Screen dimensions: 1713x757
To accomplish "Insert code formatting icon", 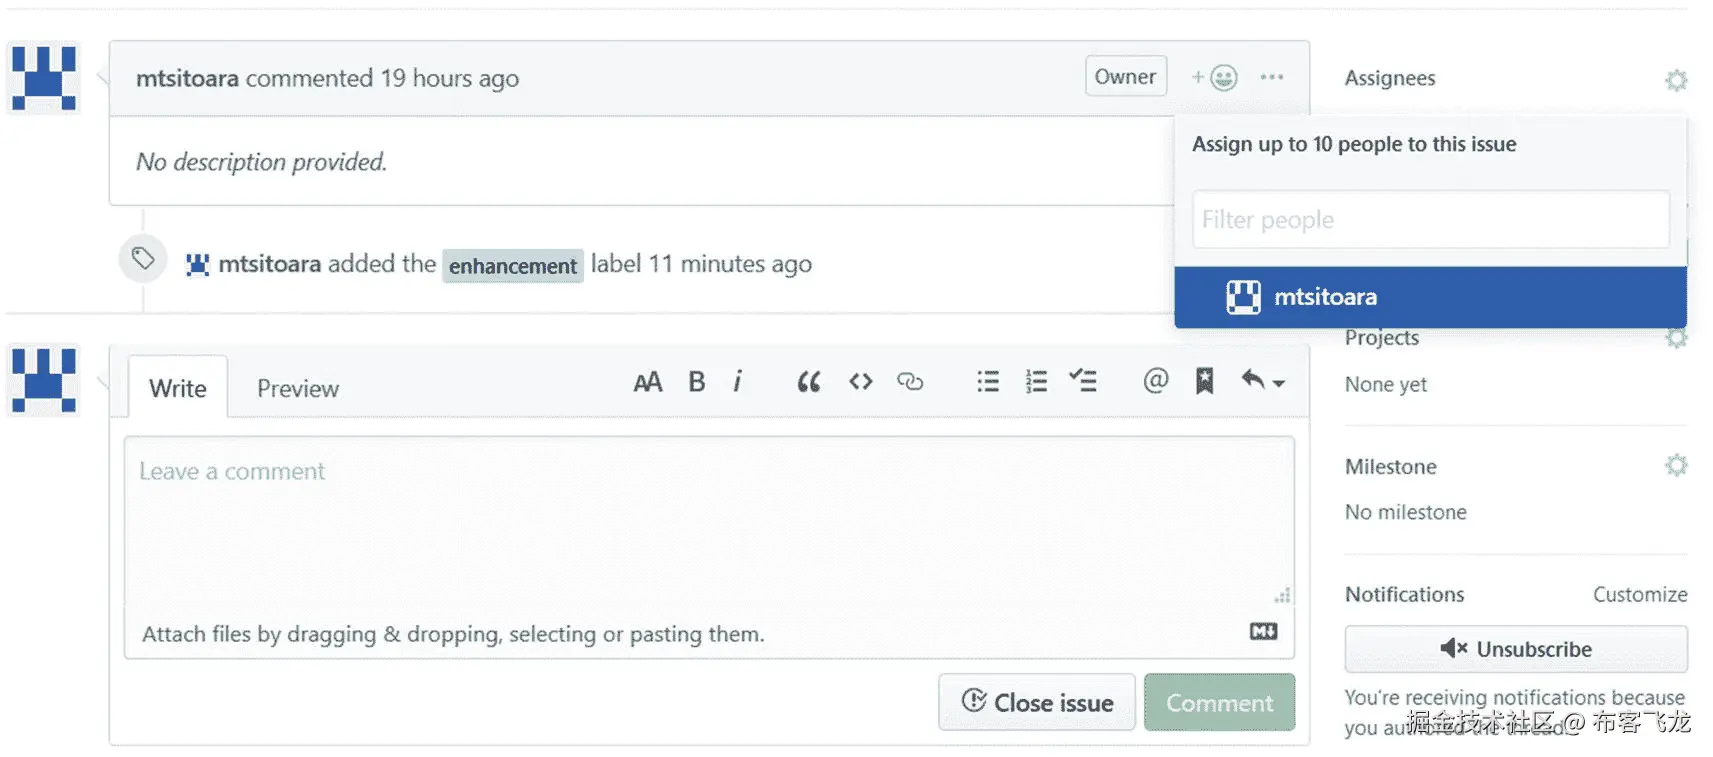I will (860, 382).
